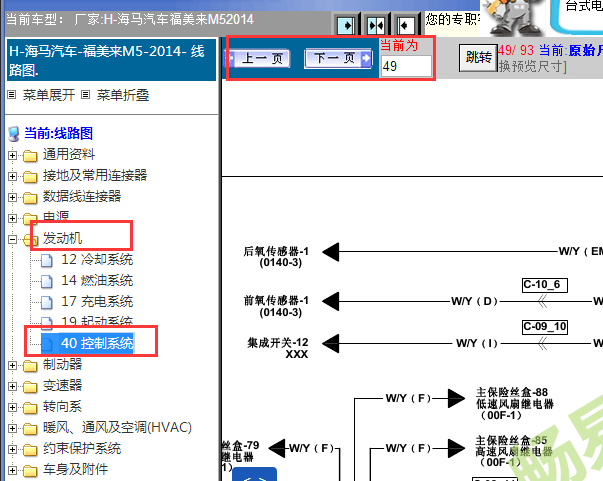
Task: Click the 主保险丝盒-85 高速风扇继电器 label
Action: [514, 451]
